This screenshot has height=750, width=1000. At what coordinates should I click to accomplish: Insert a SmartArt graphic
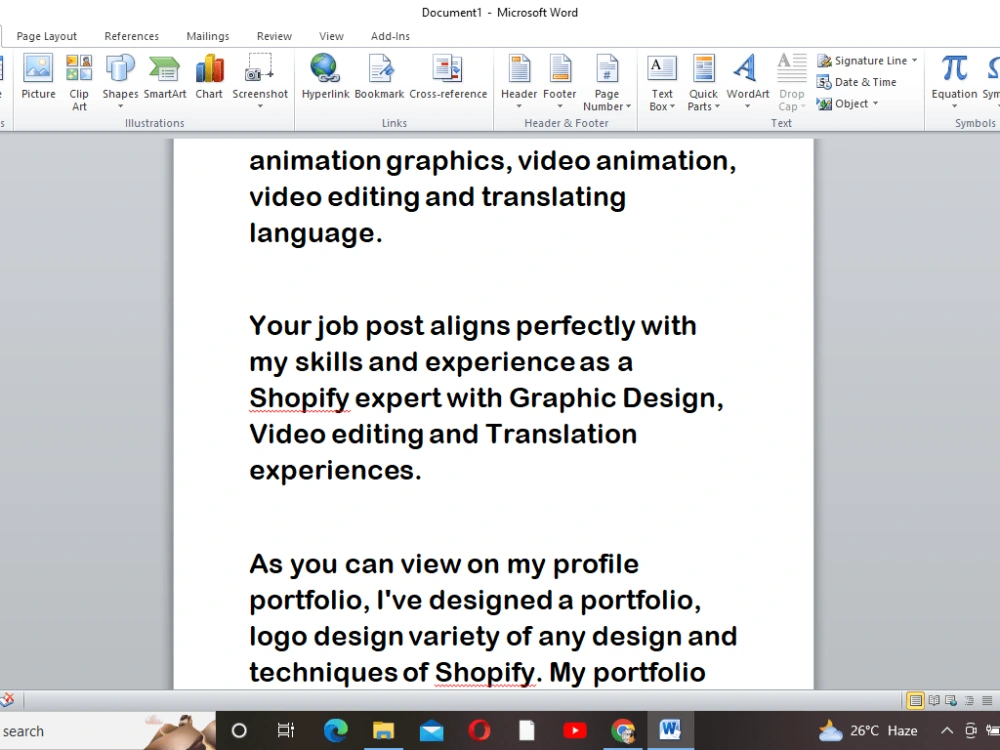165,77
